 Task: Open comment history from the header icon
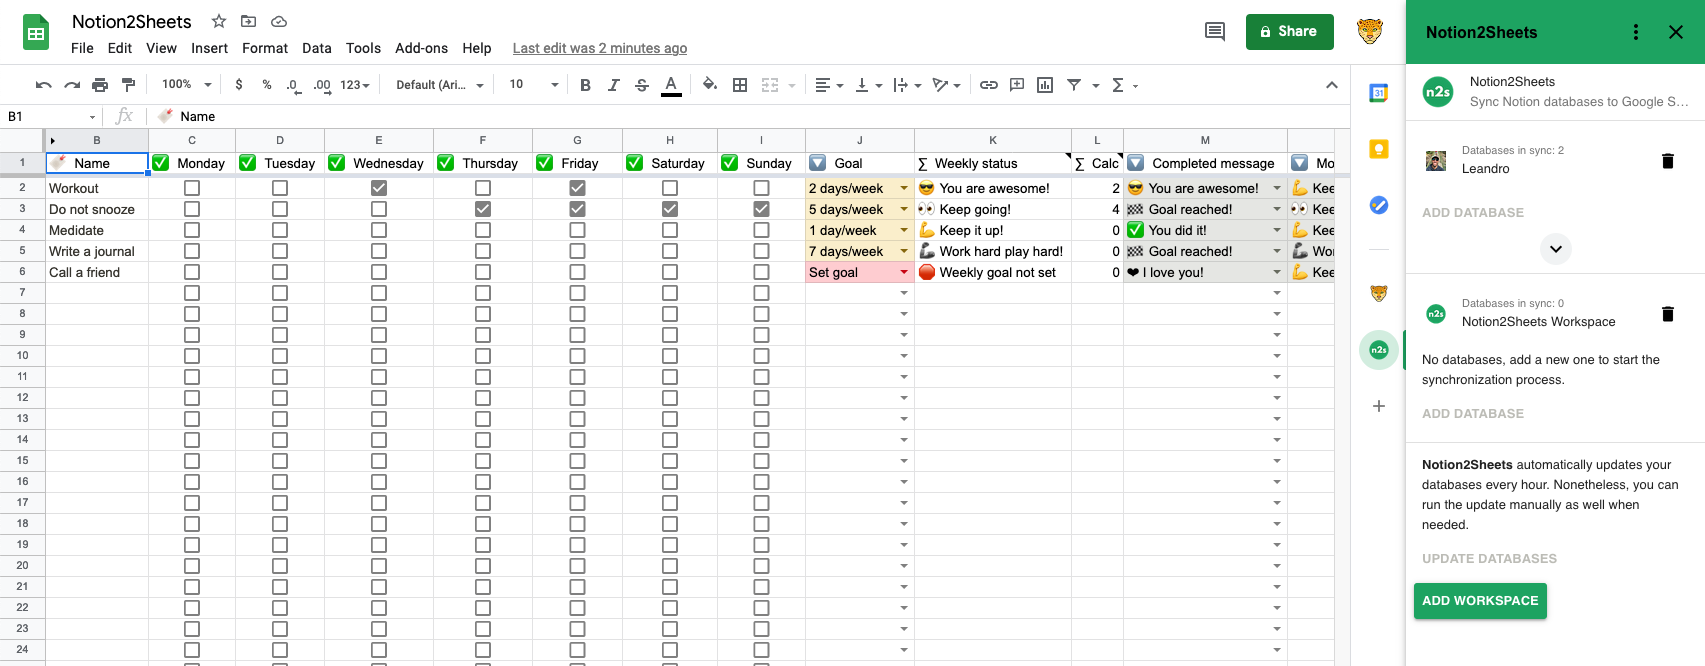click(1215, 31)
